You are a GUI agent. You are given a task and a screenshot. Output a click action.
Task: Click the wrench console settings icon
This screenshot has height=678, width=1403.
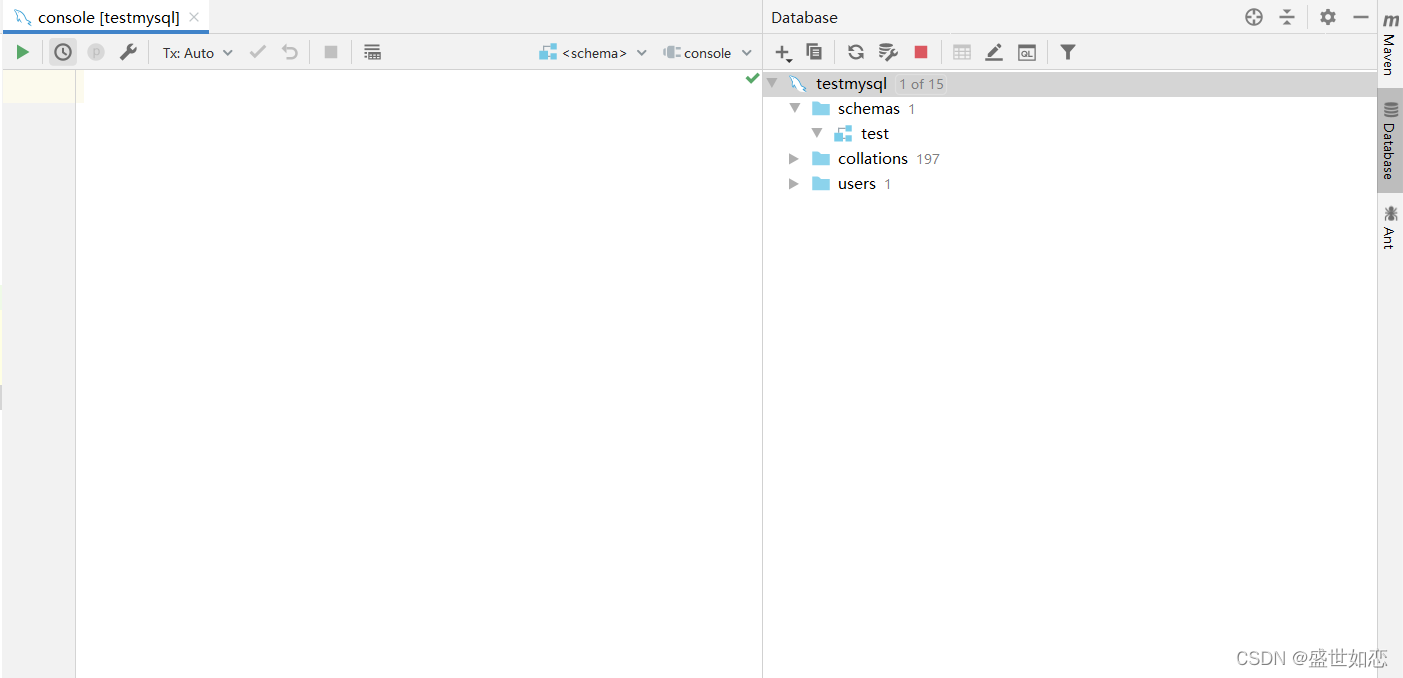(x=129, y=52)
